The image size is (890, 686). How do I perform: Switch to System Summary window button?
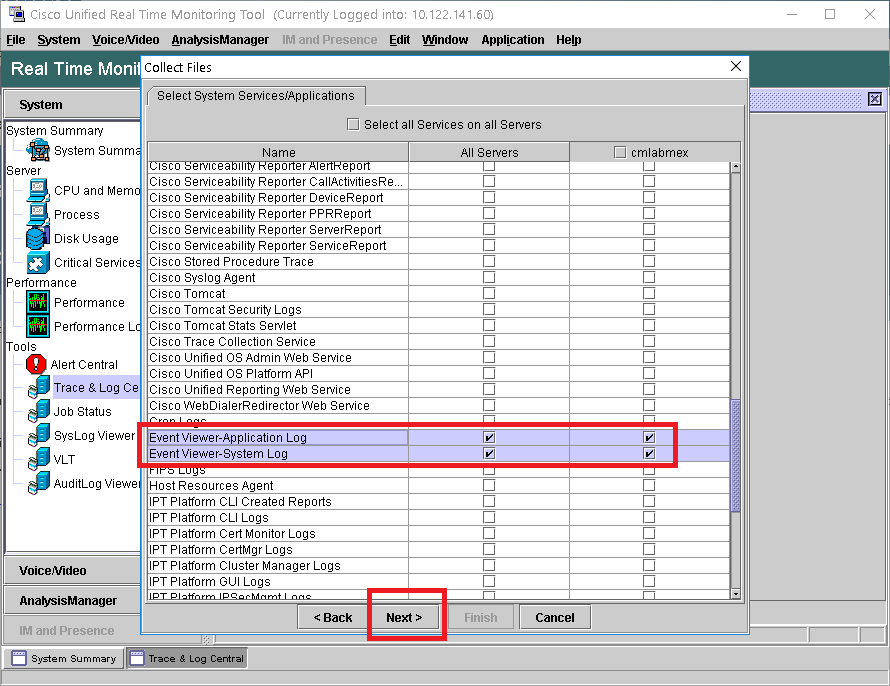(x=64, y=658)
